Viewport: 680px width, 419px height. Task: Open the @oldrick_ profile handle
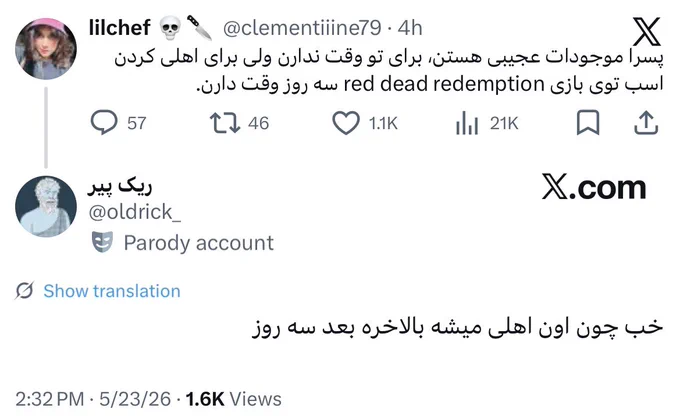click(134, 212)
